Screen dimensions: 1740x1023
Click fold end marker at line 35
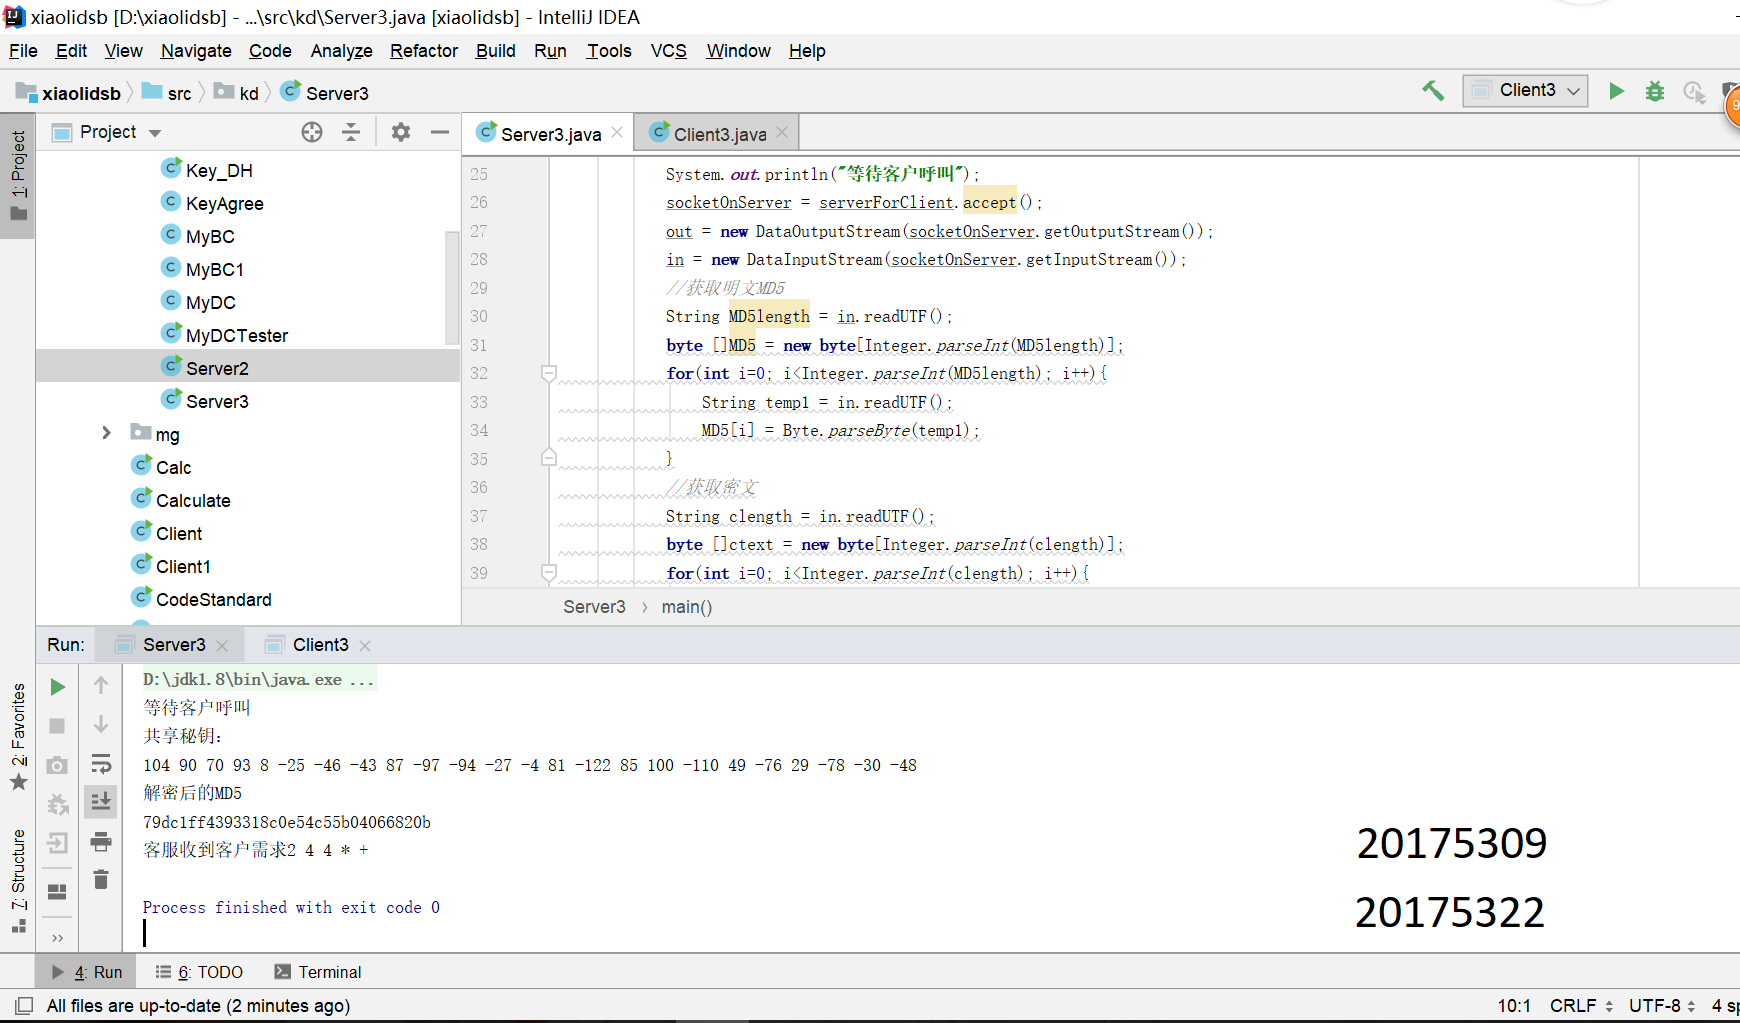pyautogui.click(x=549, y=458)
